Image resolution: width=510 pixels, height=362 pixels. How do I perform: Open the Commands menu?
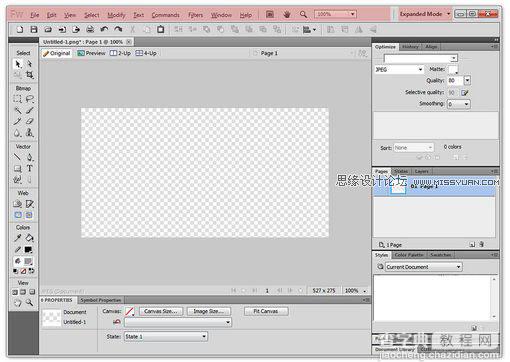pyautogui.click(x=166, y=15)
